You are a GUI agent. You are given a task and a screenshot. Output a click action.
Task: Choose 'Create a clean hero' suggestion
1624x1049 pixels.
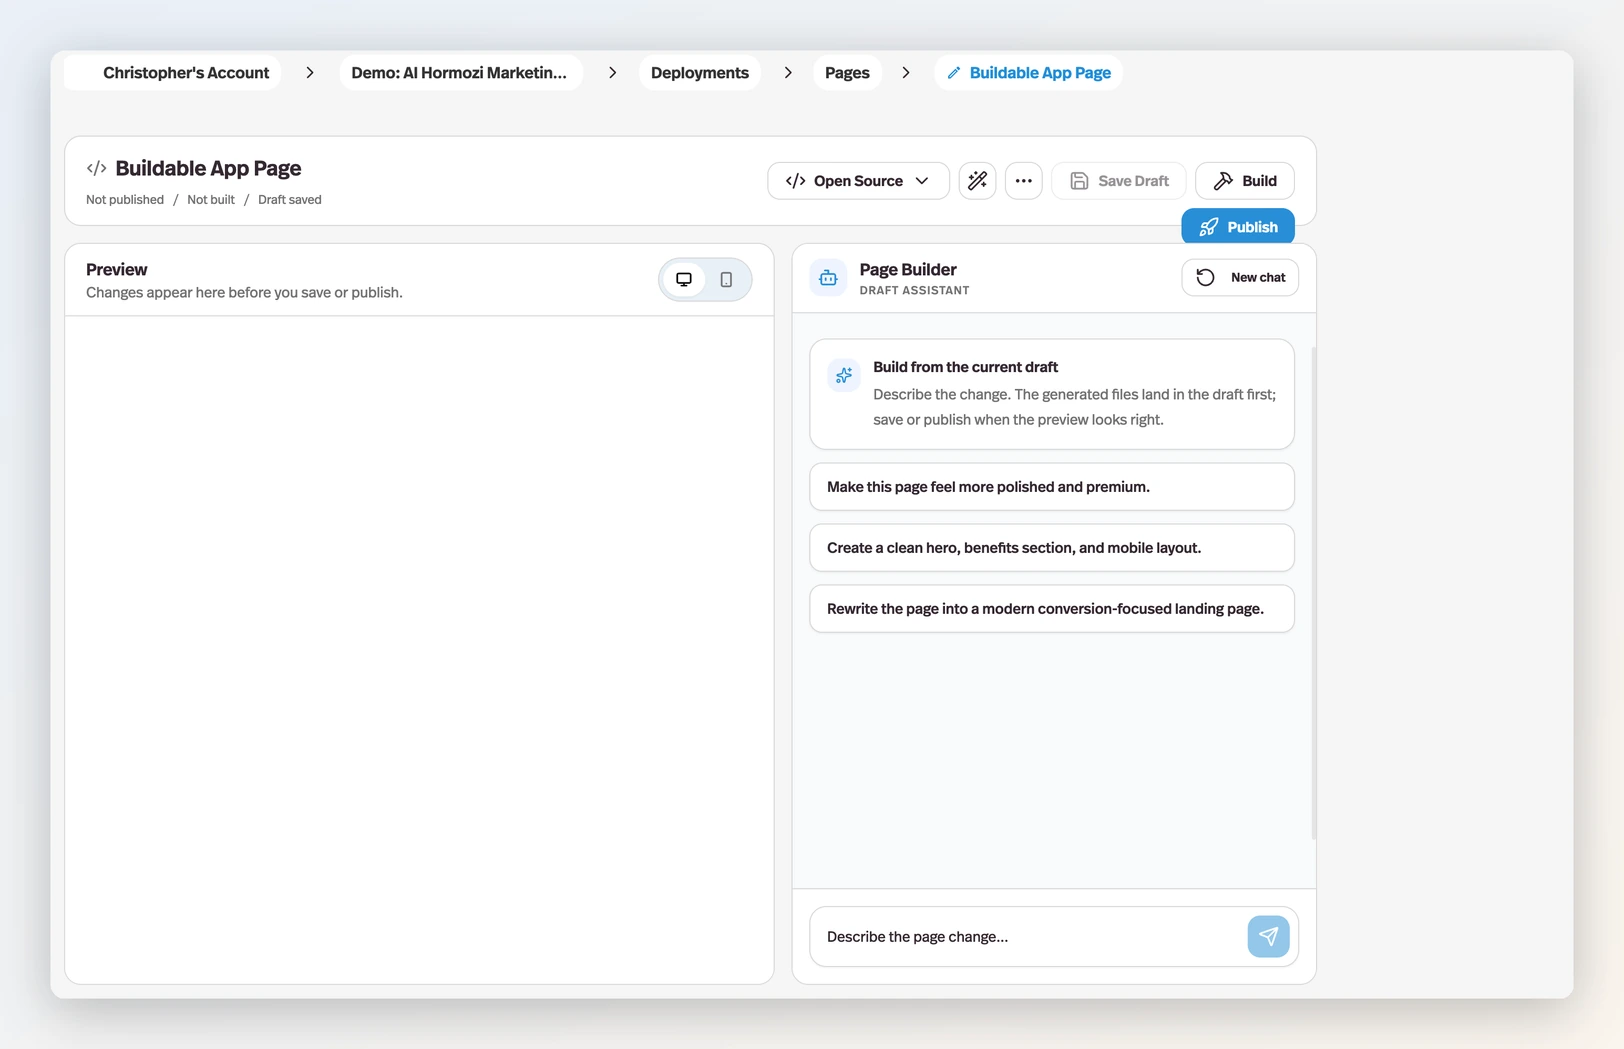coord(1052,548)
